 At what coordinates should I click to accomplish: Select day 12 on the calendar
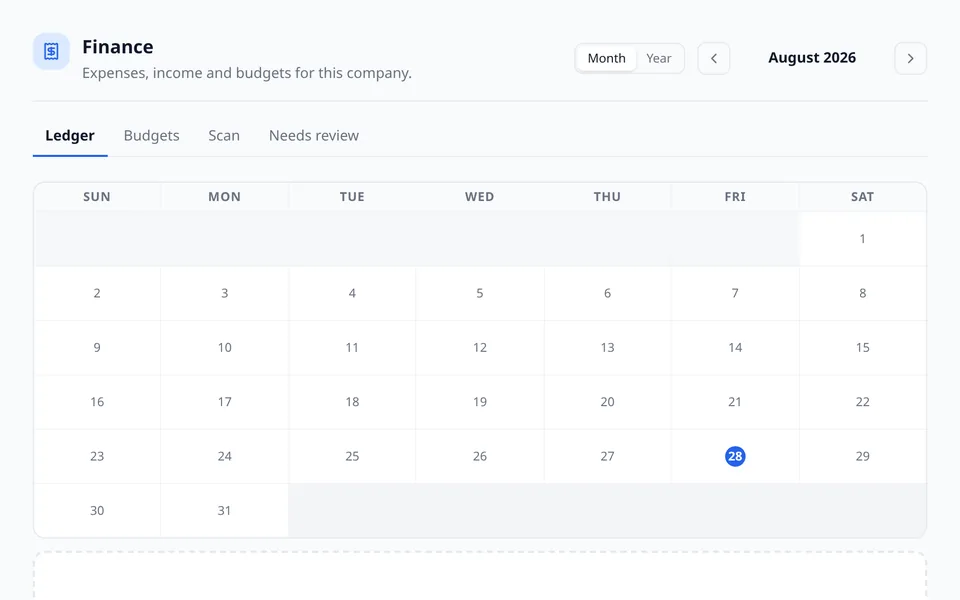480,348
